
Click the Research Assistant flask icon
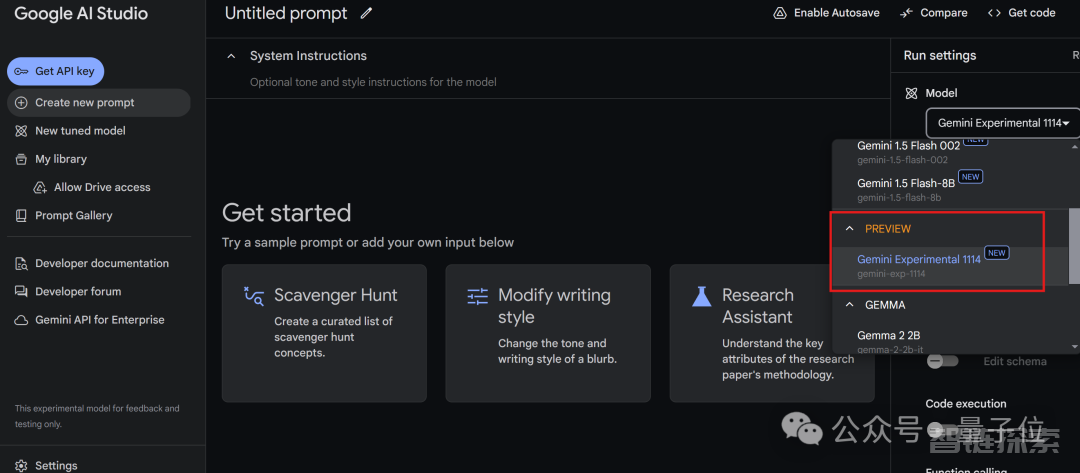click(701, 296)
